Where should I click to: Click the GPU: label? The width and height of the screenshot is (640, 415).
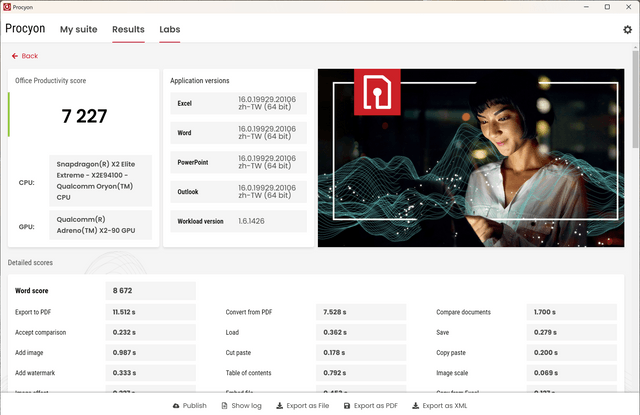[x=27, y=227]
